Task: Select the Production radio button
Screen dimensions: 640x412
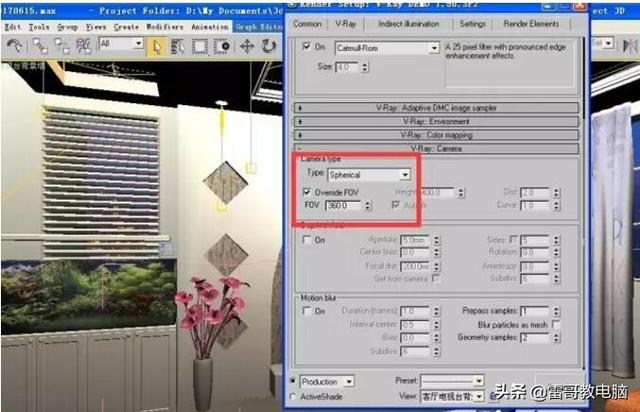Action: [x=293, y=381]
